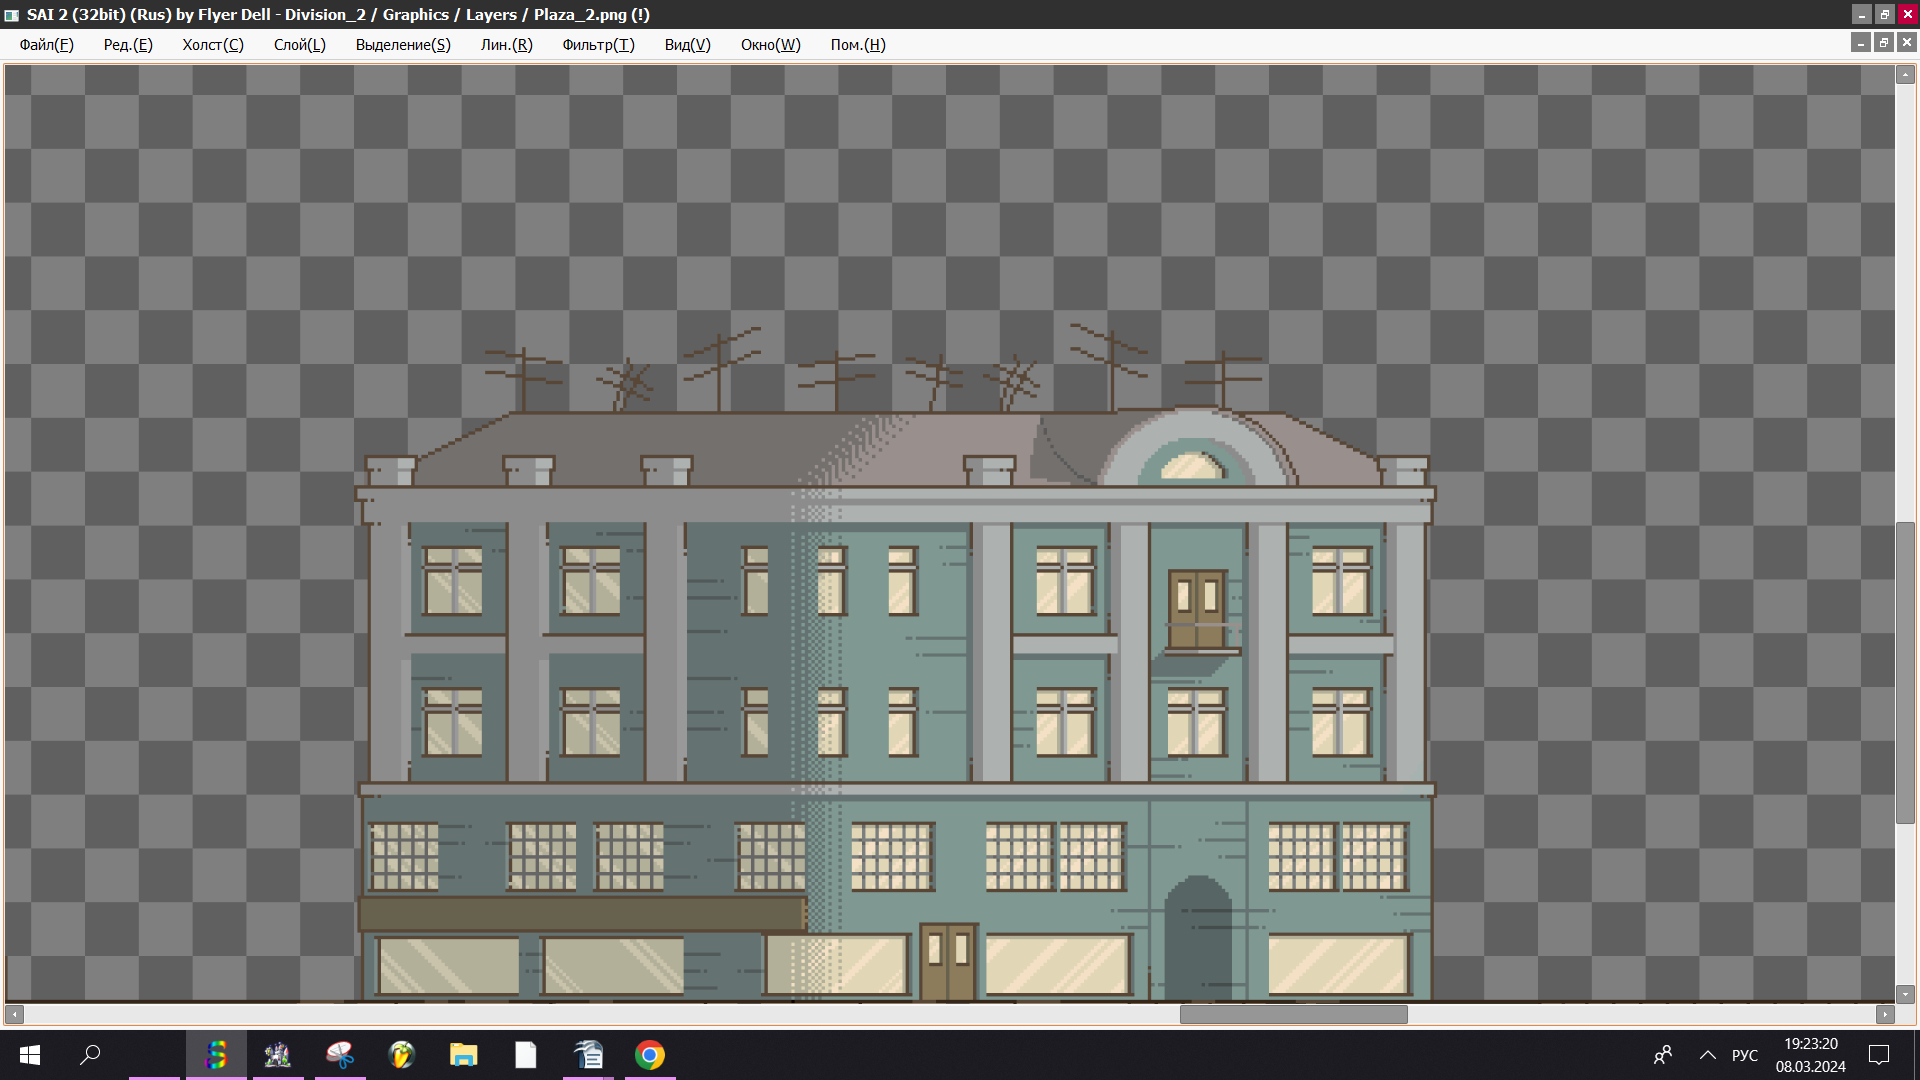This screenshot has height=1080, width=1920.
Task: Click the vertical scrollbar up arrow
Action: click(1905, 76)
